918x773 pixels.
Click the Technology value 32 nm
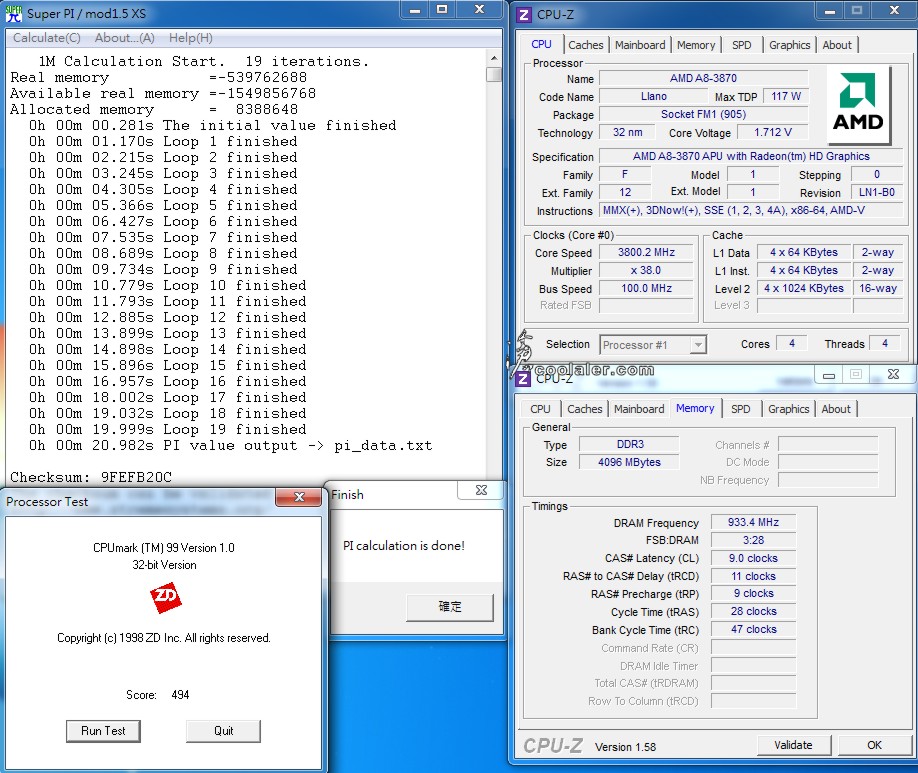click(627, 132)
